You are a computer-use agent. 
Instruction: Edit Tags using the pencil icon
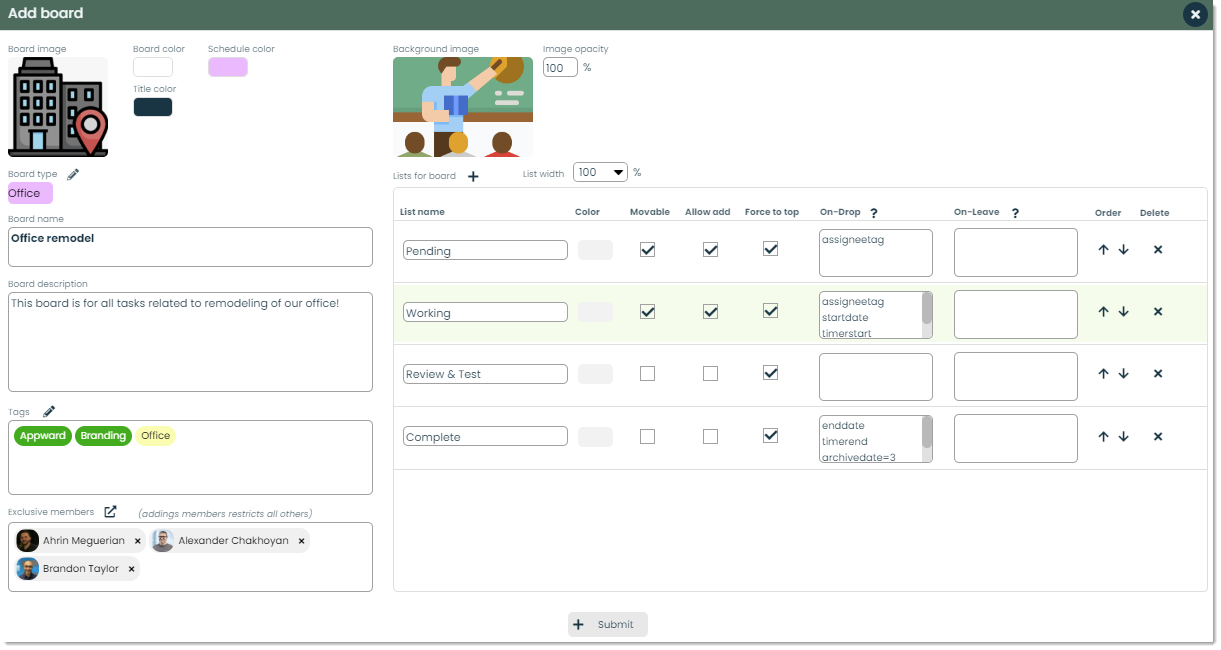coord(47,410)
